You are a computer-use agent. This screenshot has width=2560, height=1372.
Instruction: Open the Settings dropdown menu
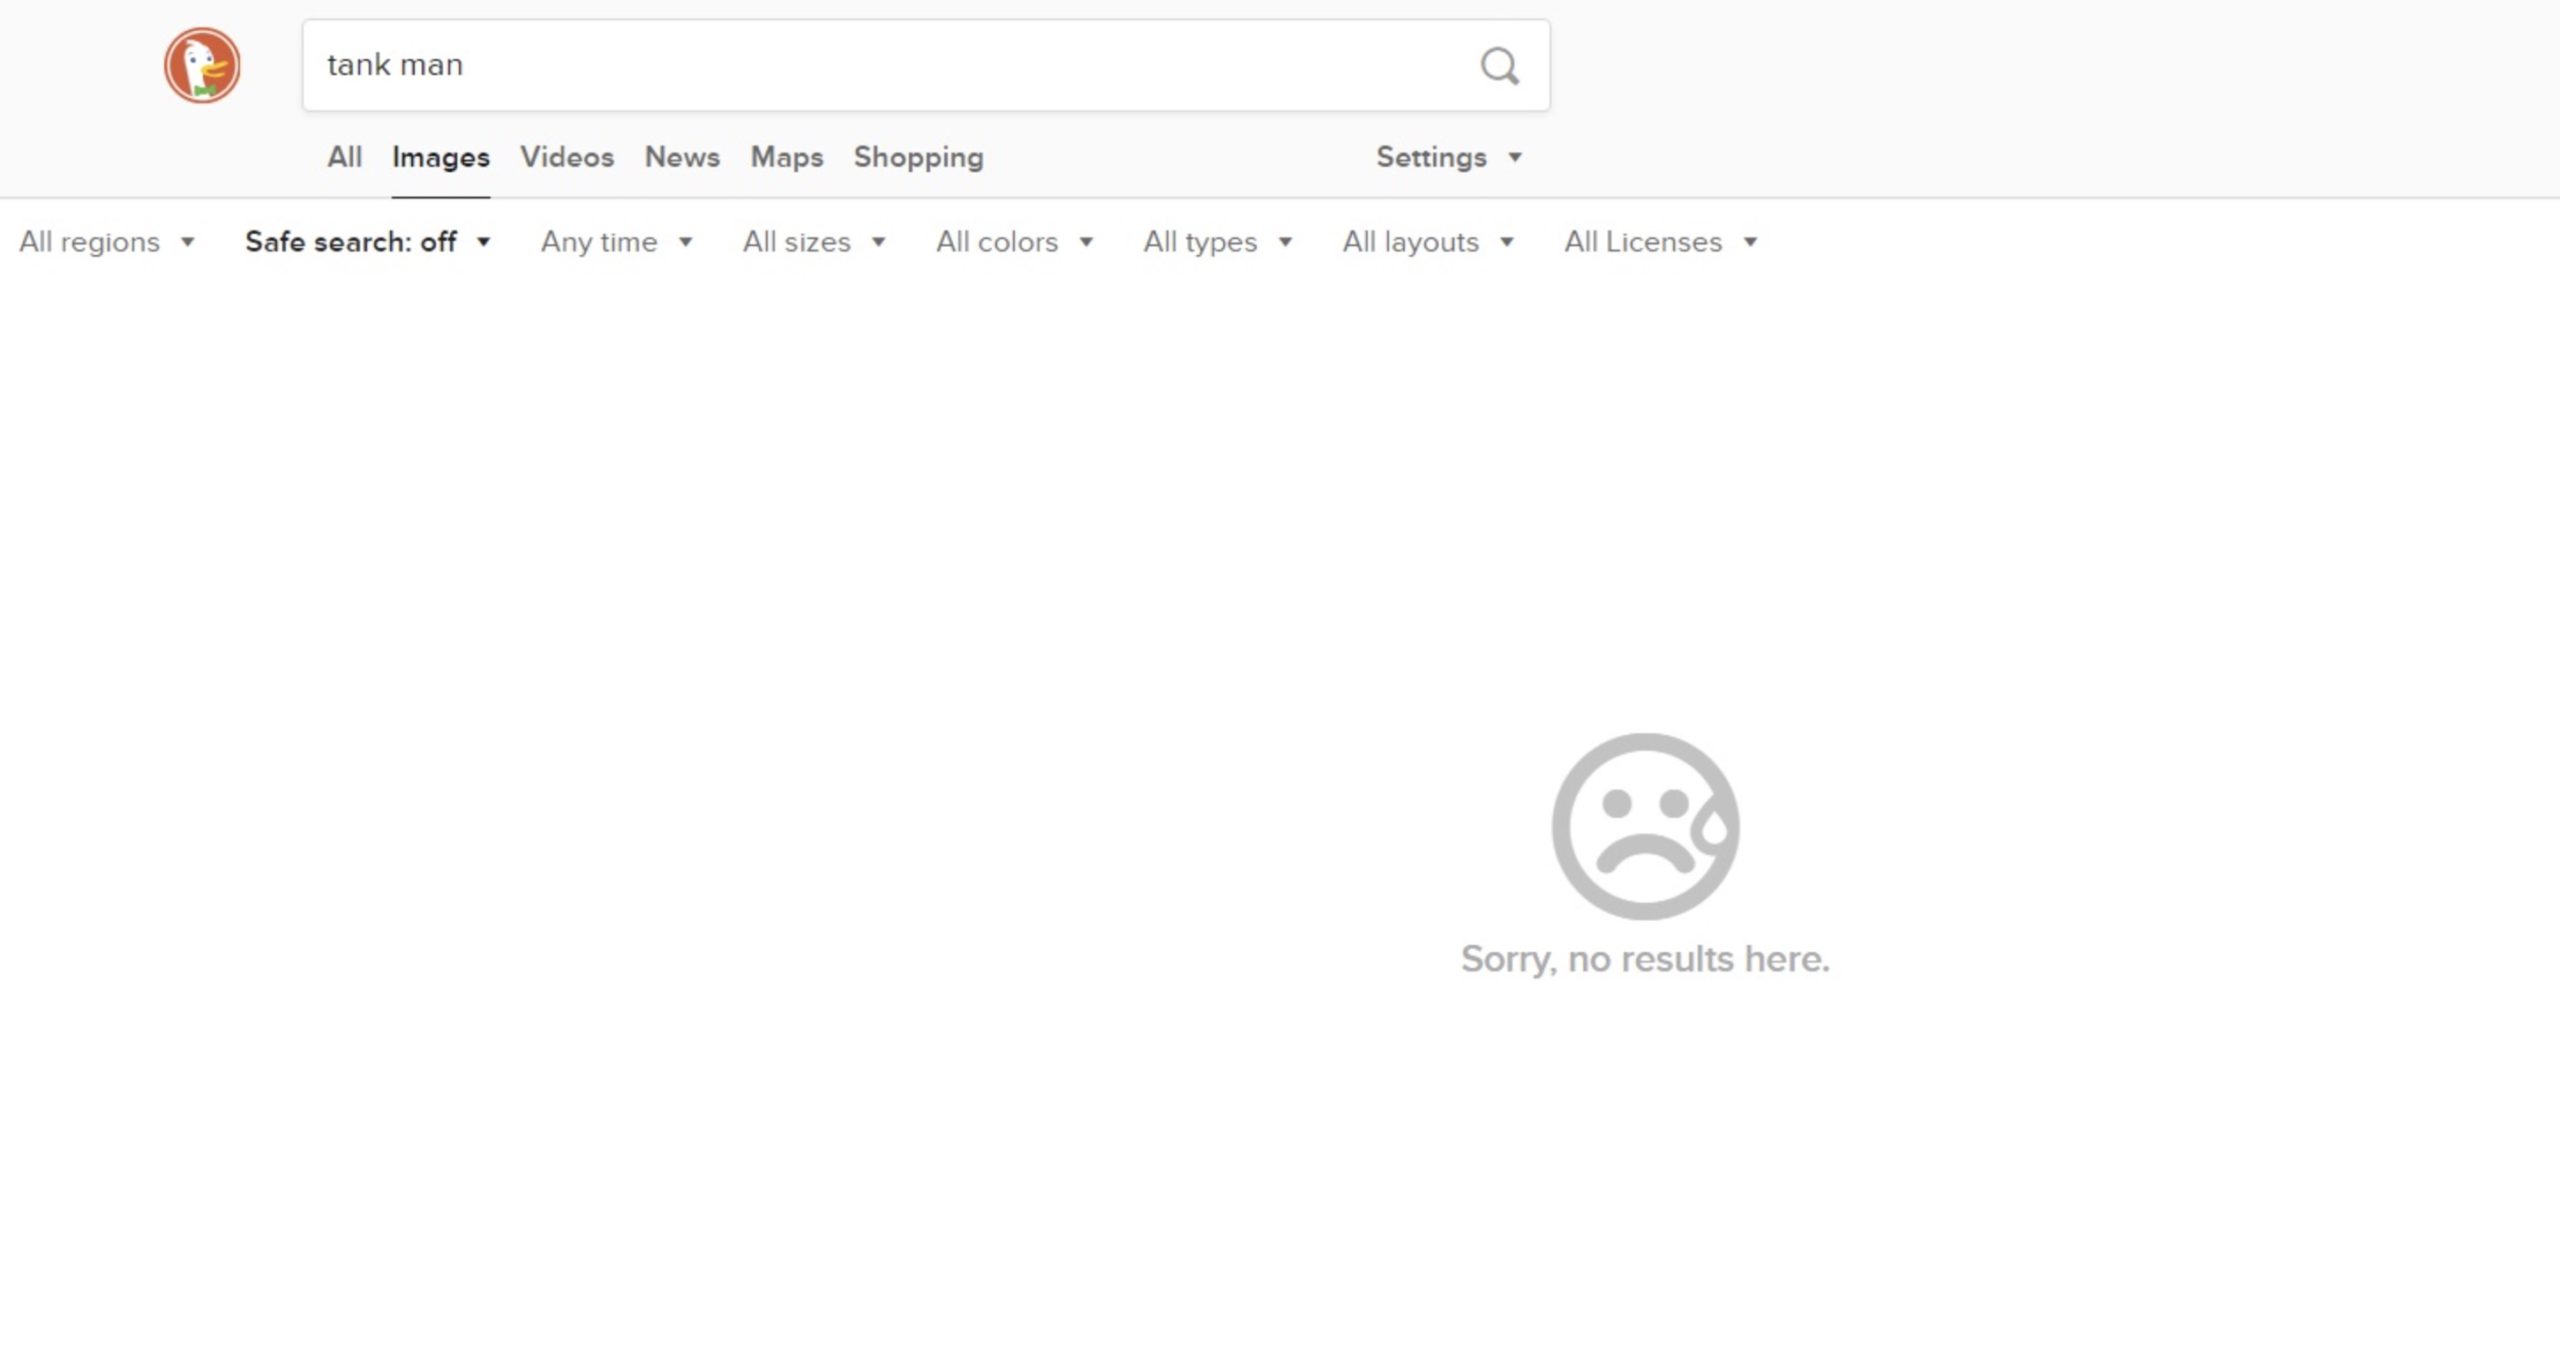[1448, 157]
